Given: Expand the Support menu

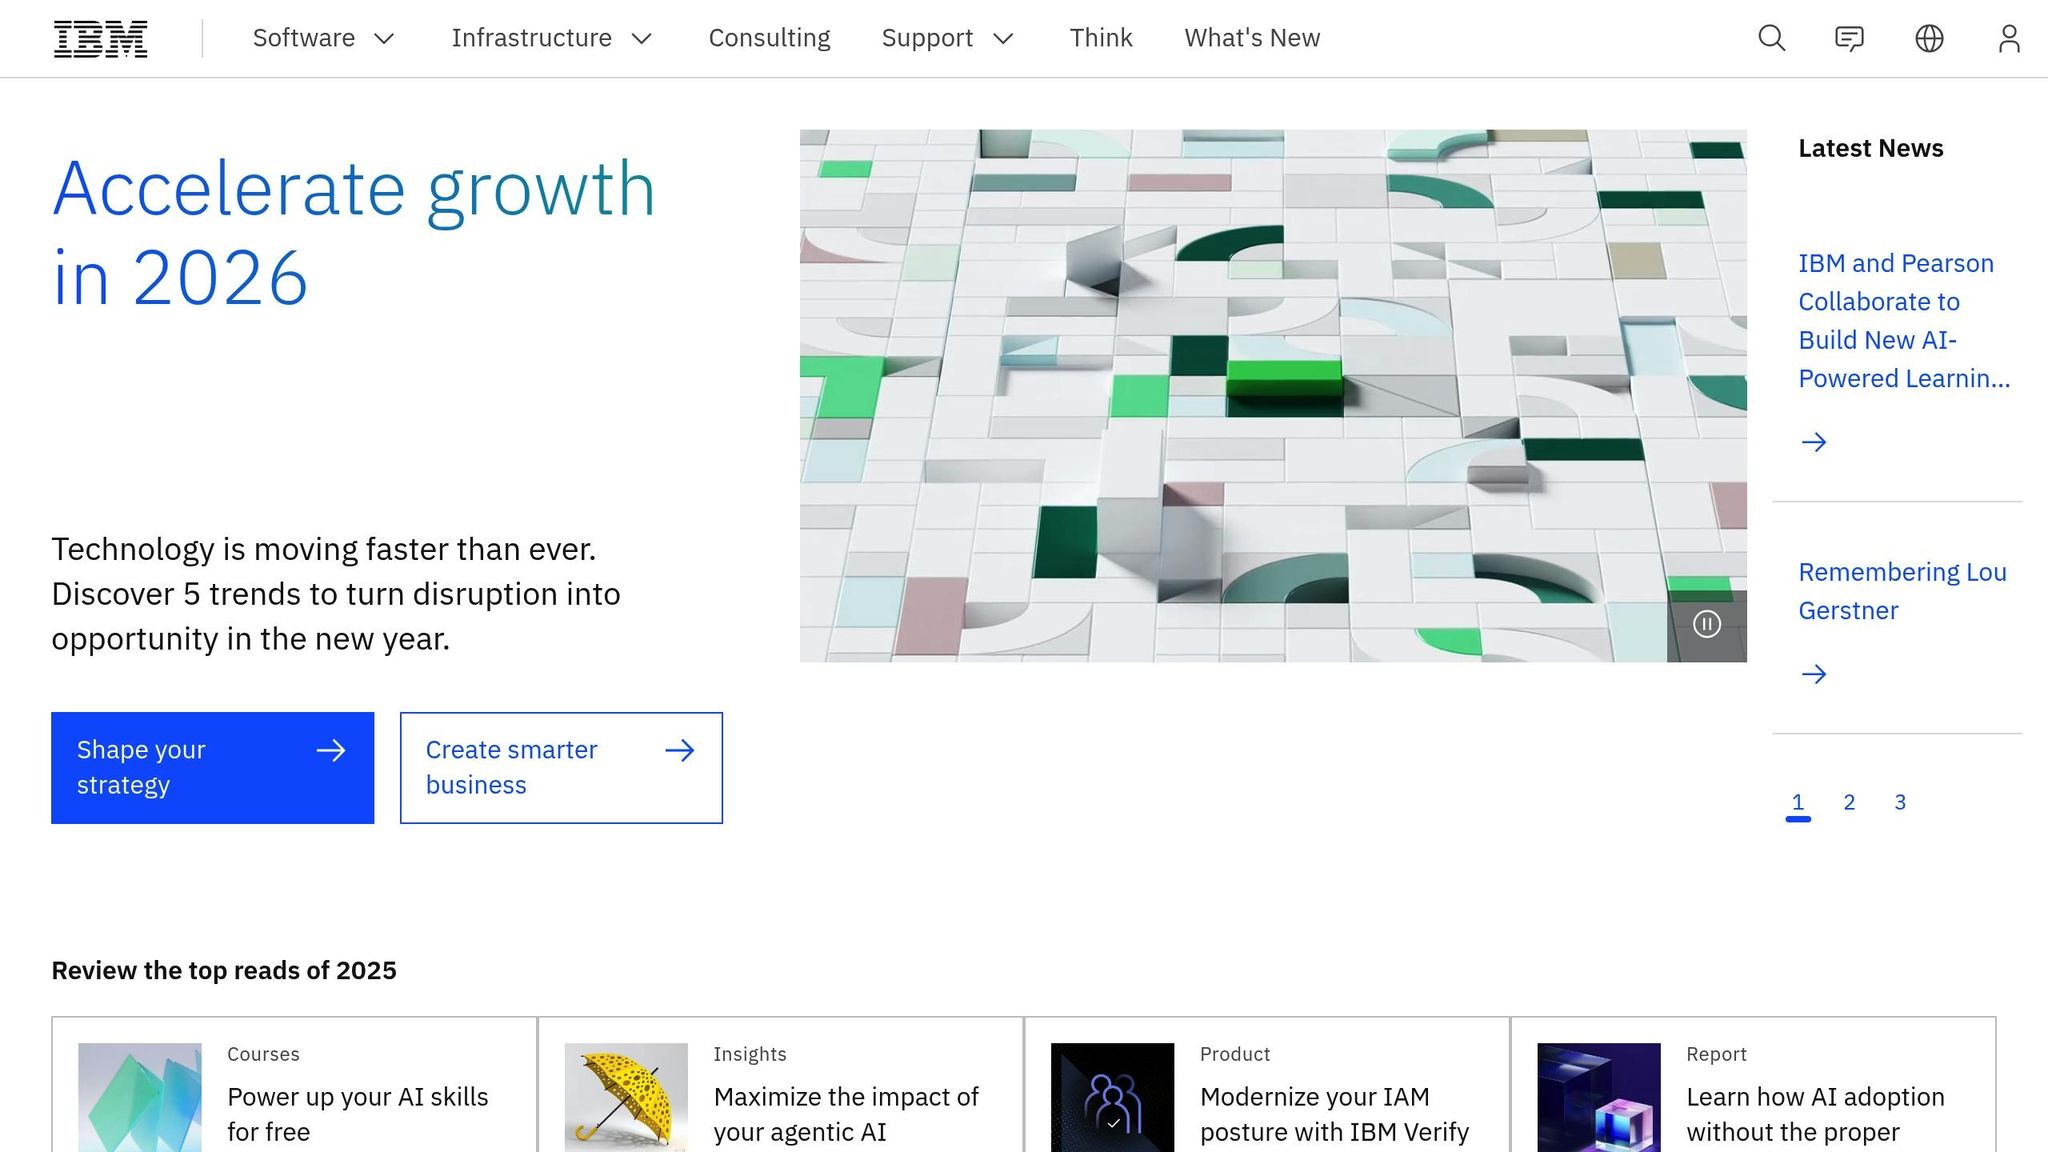Looking at the screenshot, I should tap(948, 38).
